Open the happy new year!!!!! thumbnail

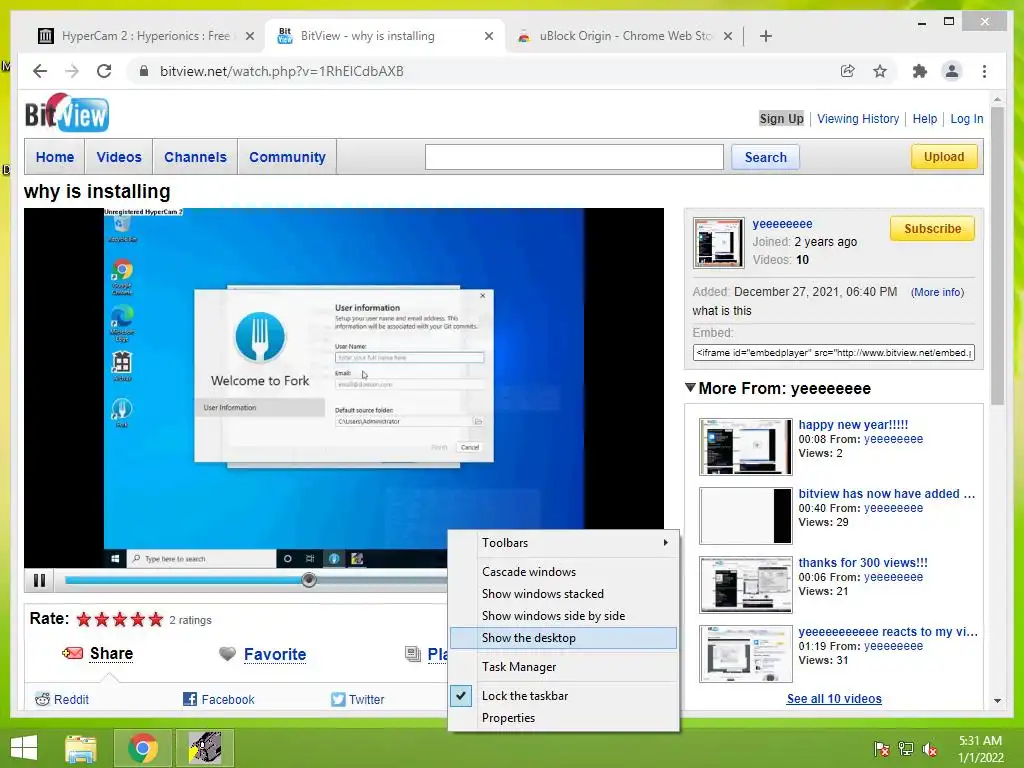pos(745,447)
